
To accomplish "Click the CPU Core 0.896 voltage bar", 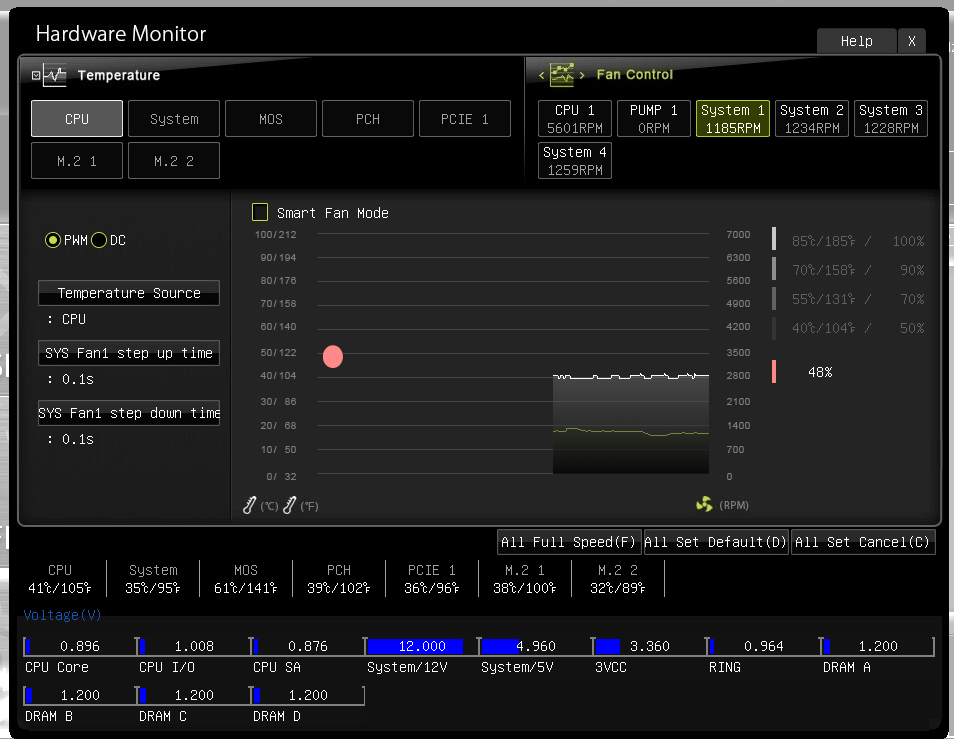I will click(x=80, y=646).
